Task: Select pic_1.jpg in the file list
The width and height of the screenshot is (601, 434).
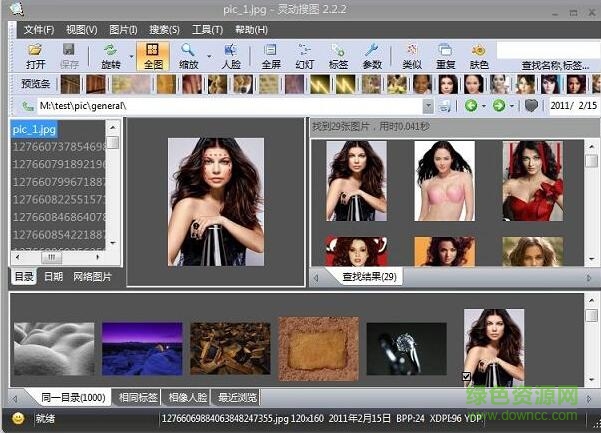Action: coord(35,129)
